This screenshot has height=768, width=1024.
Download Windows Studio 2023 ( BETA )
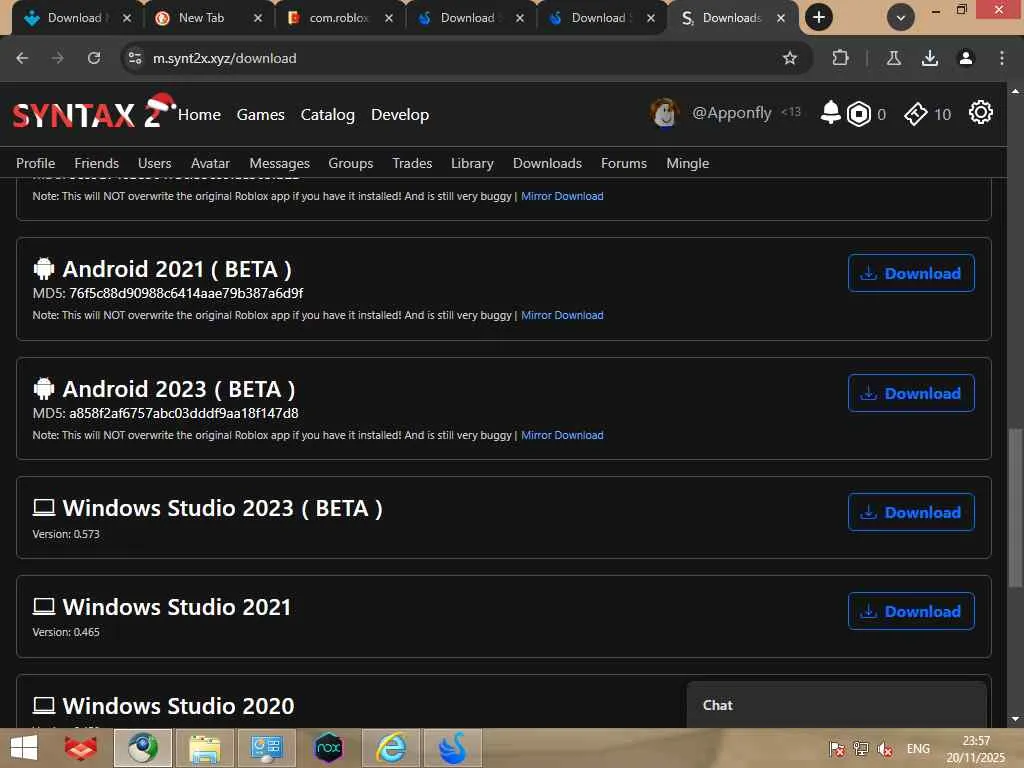(911, 512)
